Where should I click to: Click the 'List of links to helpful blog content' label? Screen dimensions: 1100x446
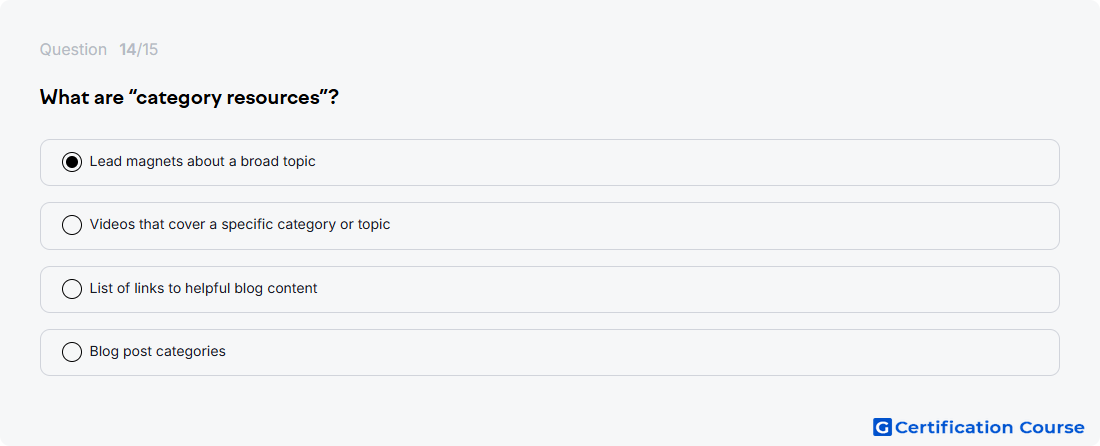203,289
